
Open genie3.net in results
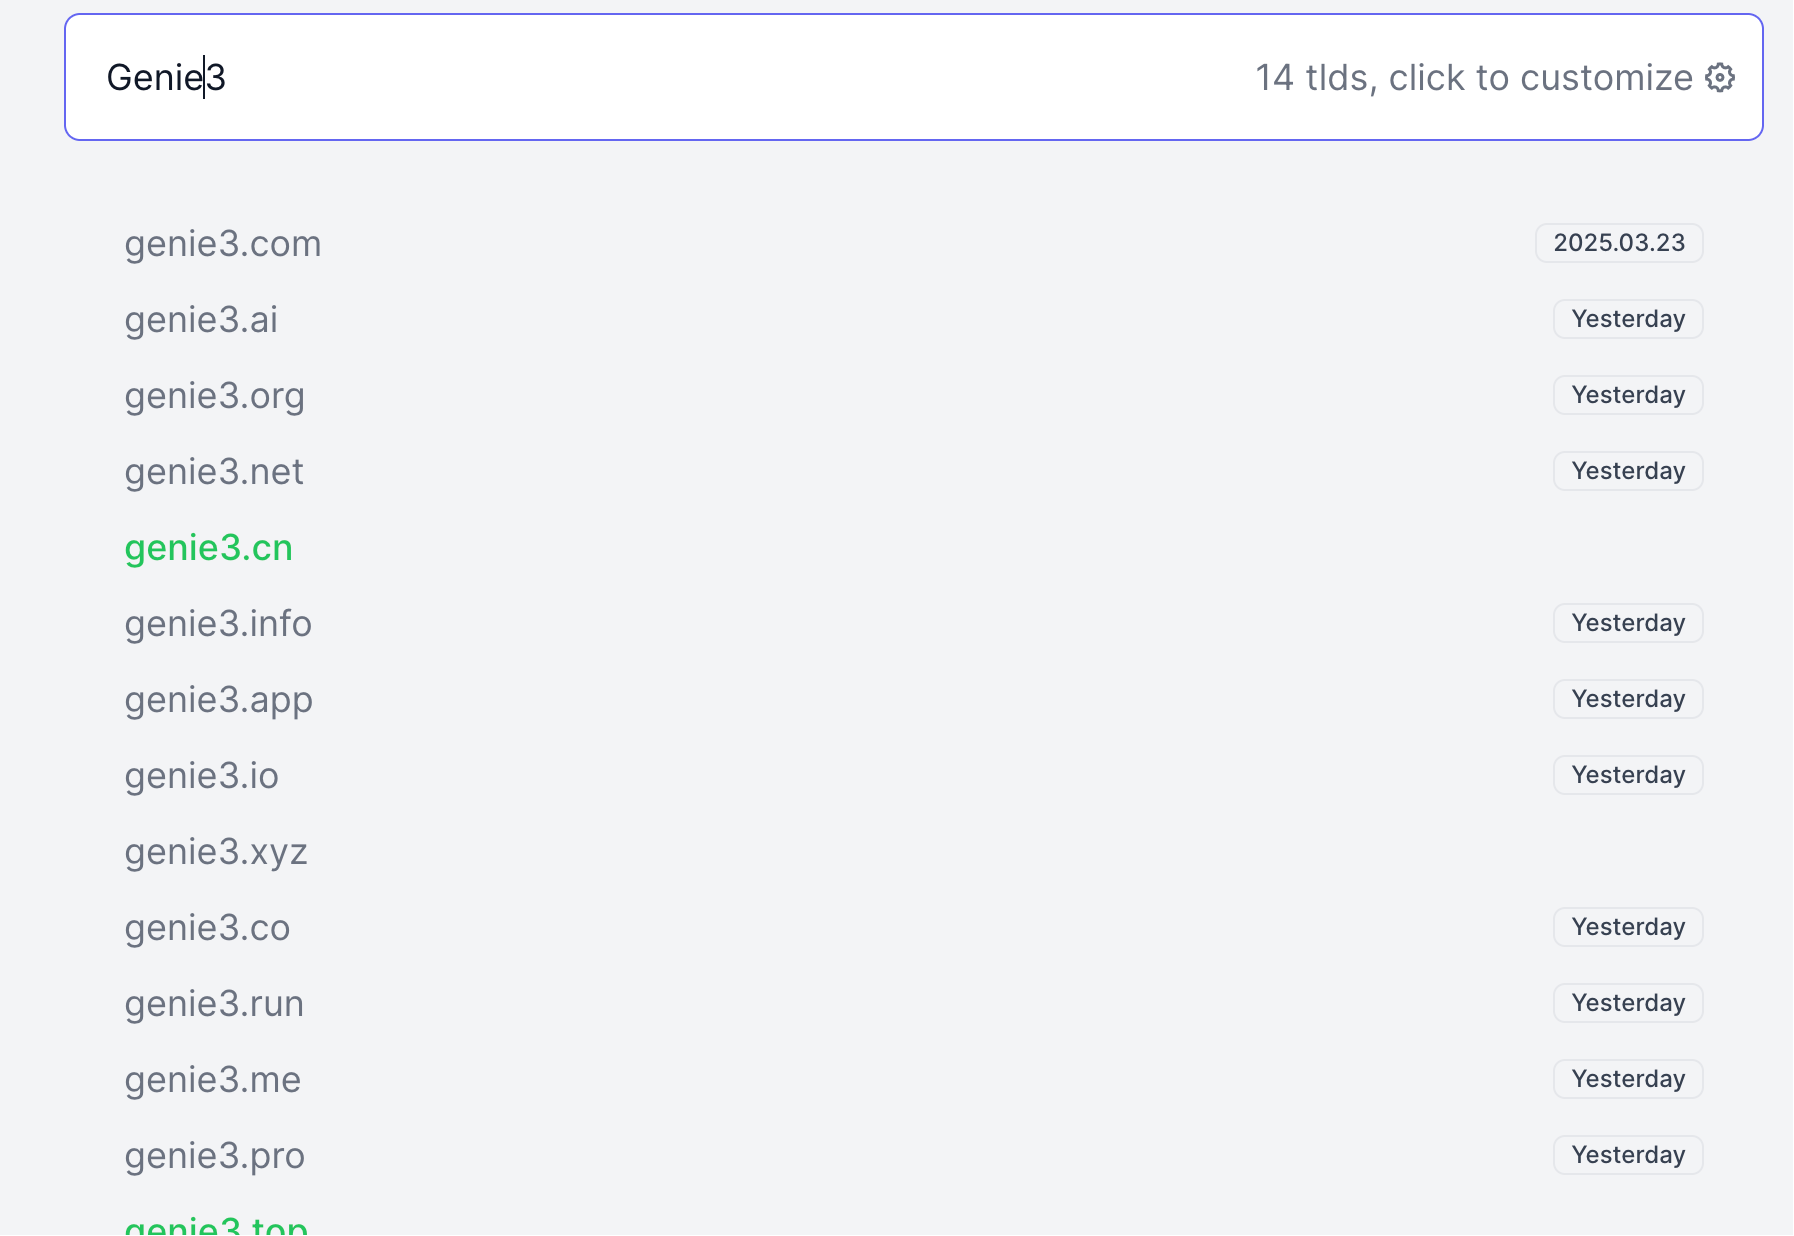[x=214, y=472]
